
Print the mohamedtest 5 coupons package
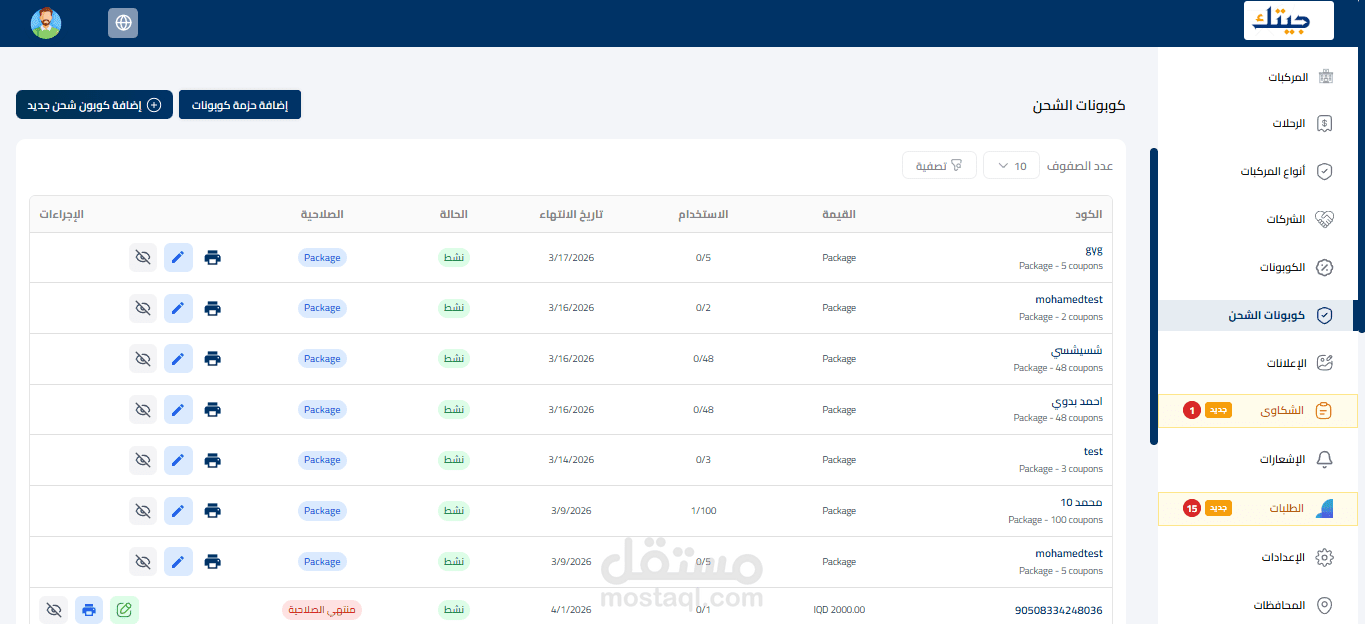click(212, 562)
